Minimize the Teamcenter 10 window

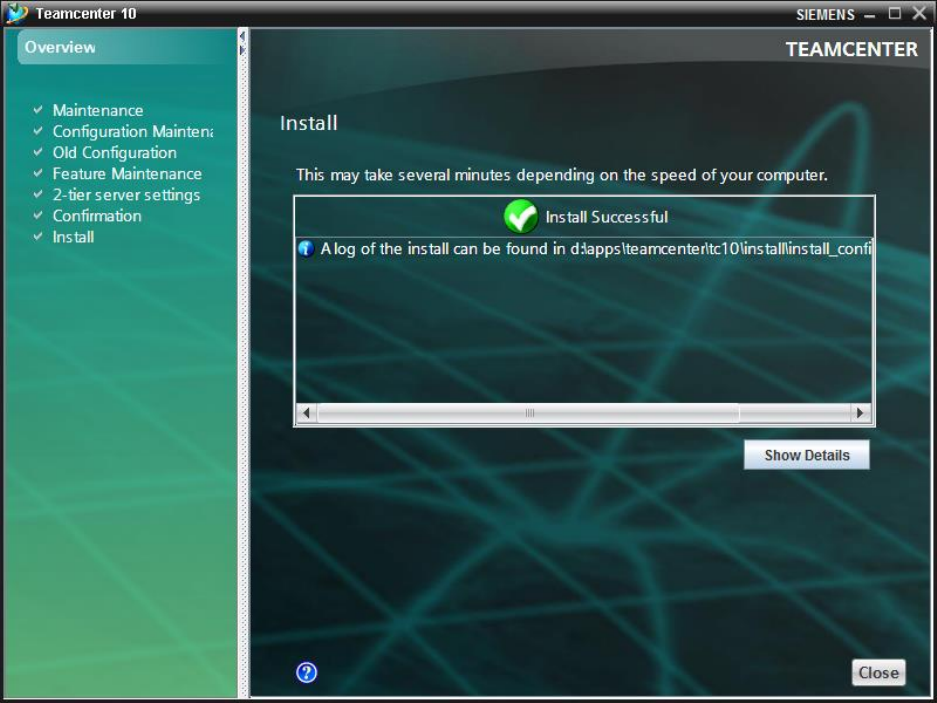point(869,14)
